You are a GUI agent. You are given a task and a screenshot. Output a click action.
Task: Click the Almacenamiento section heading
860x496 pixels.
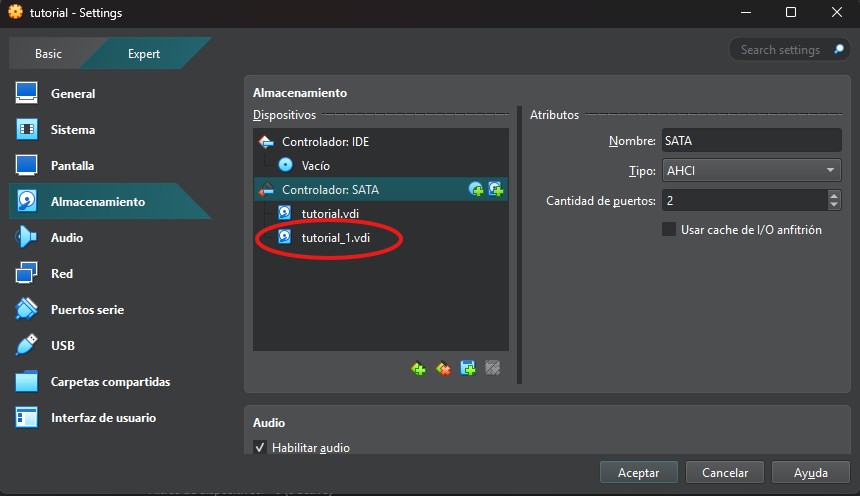pos(300,93)
